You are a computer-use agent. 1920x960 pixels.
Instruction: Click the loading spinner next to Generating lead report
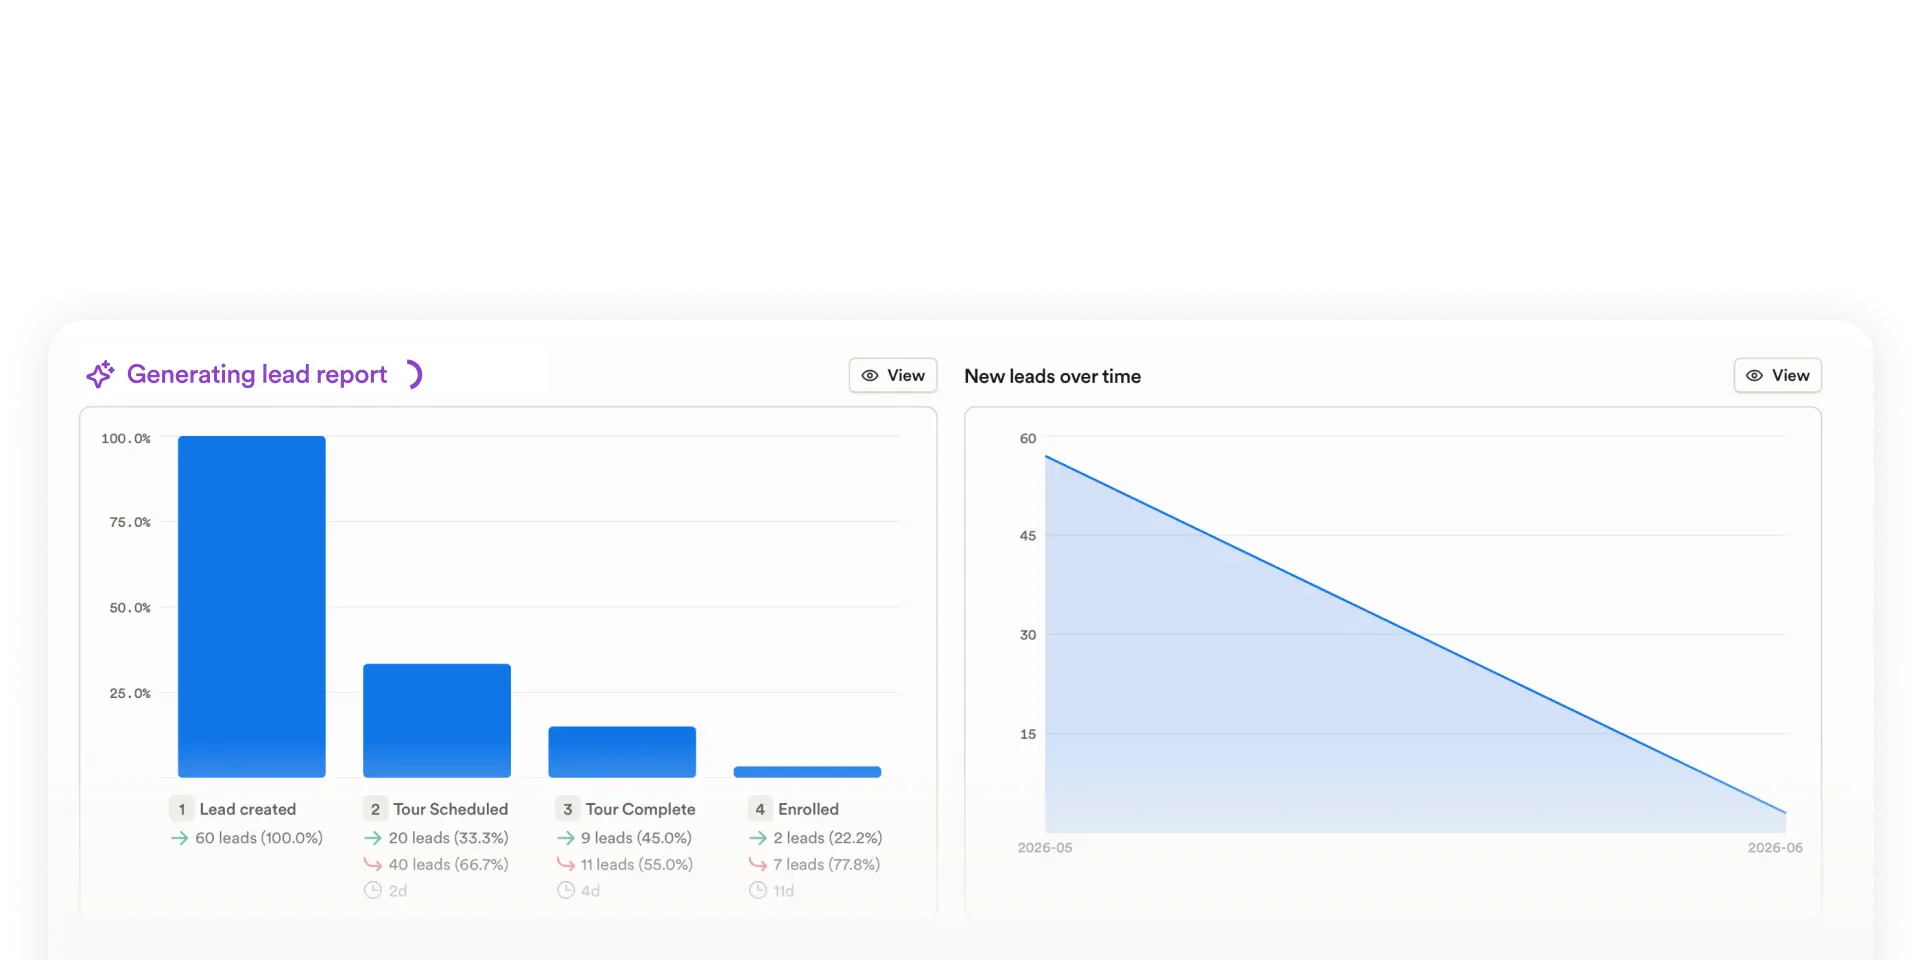pyautogui.click(x=414, y=374)
